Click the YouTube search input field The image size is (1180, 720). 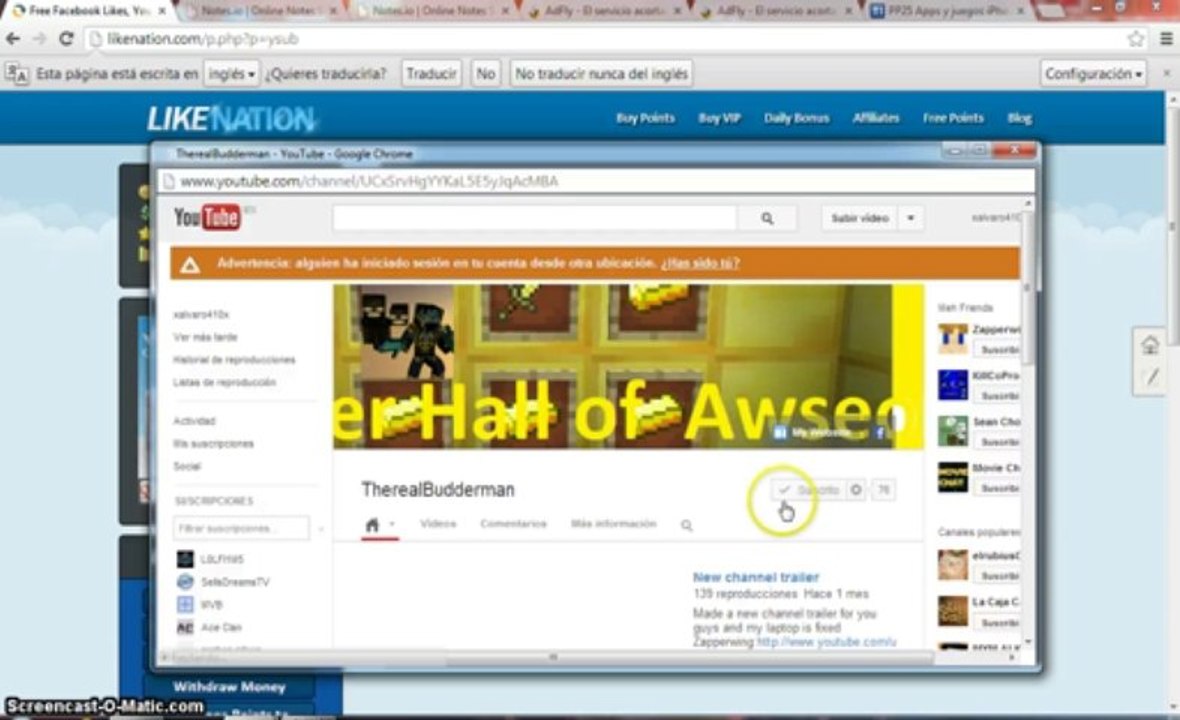click(534, 218)
